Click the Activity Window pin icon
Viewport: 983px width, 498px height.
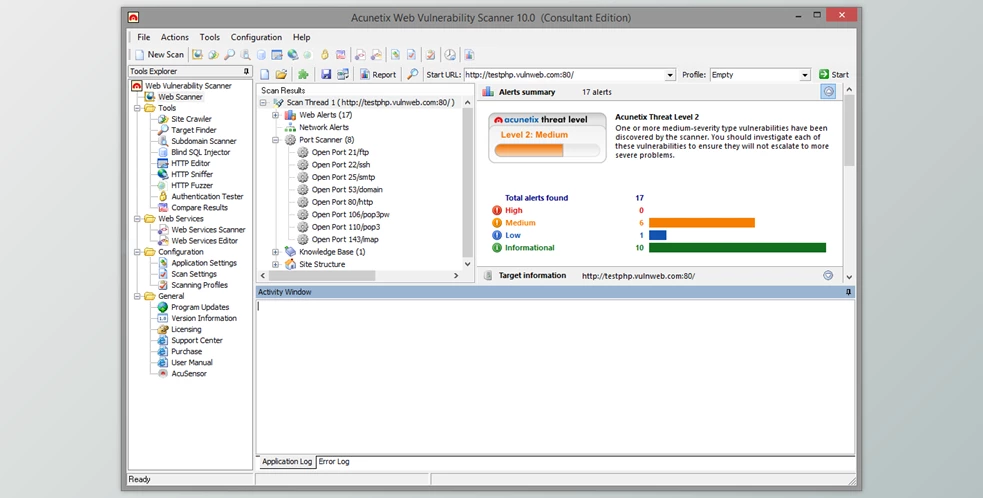849,292
